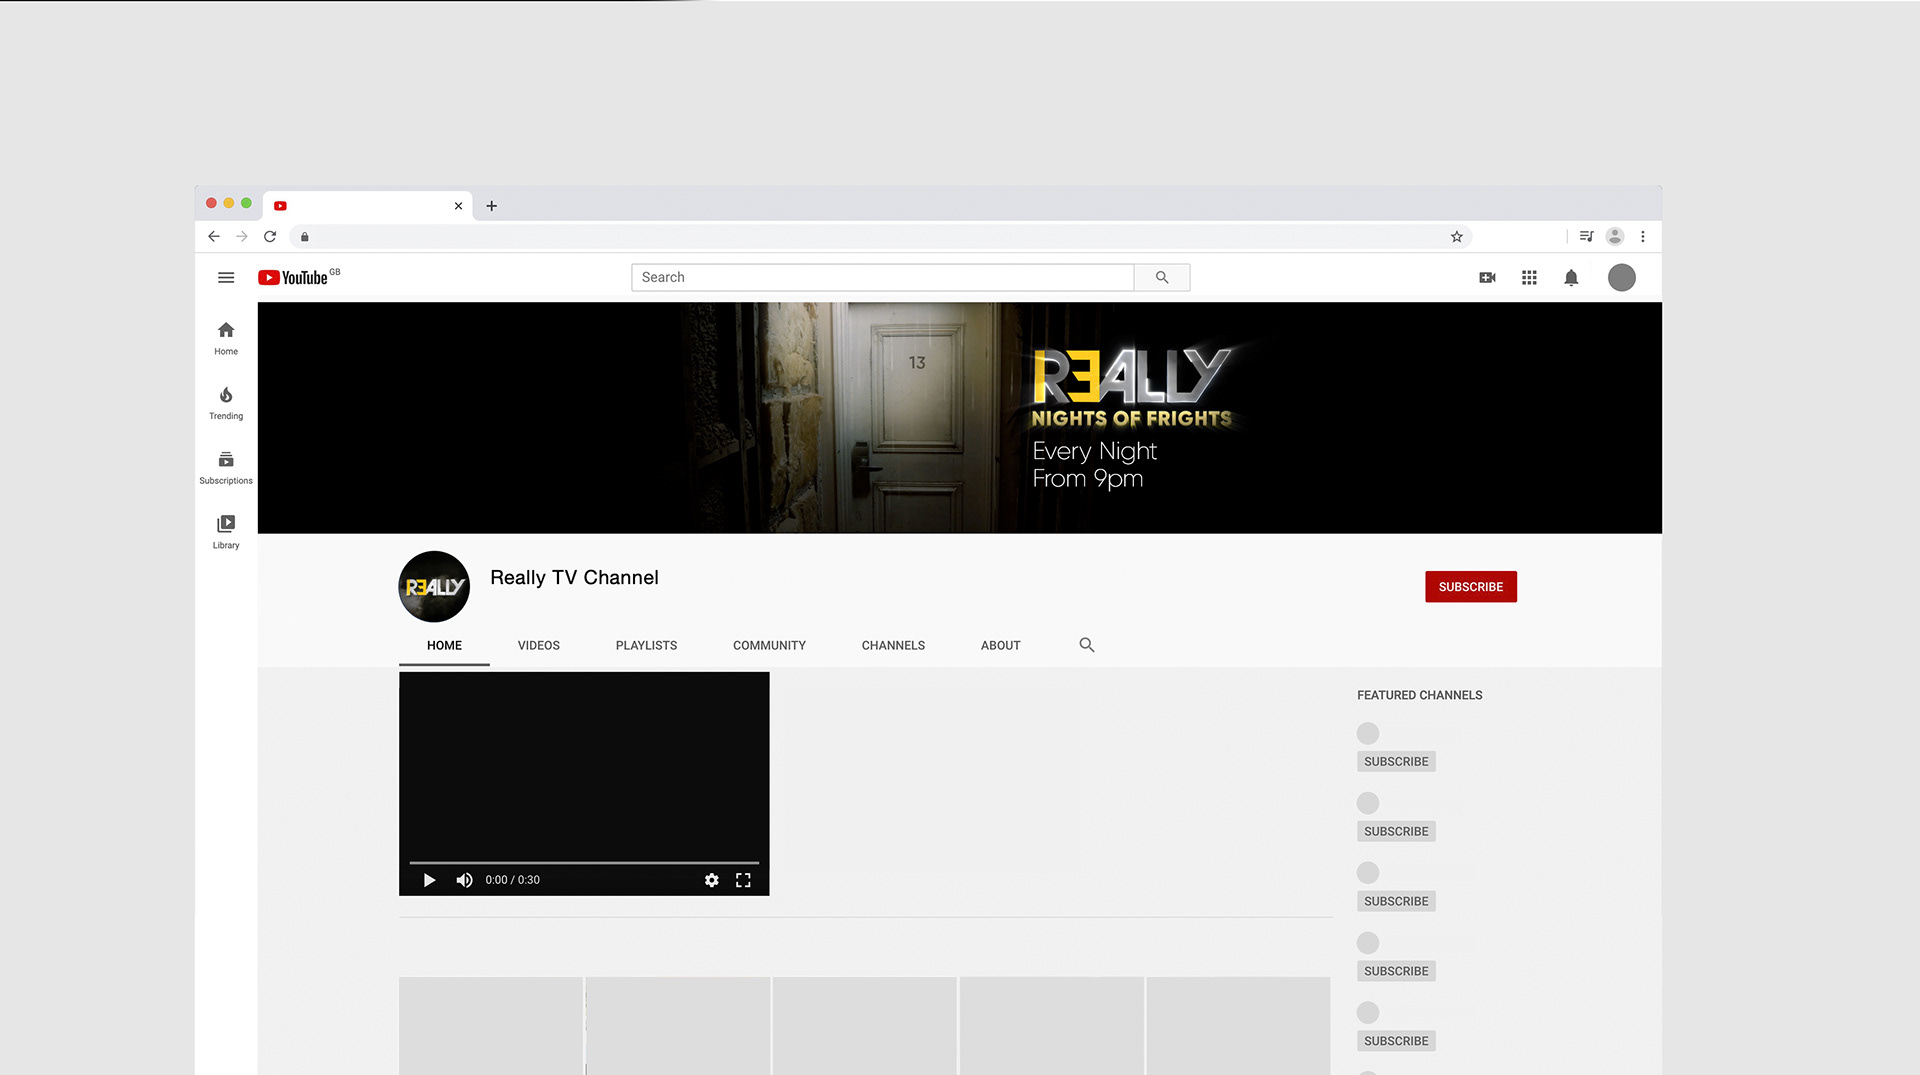Switch to the VIDEOS tab
This screenshot has width=1920, height=1075.
539,645
